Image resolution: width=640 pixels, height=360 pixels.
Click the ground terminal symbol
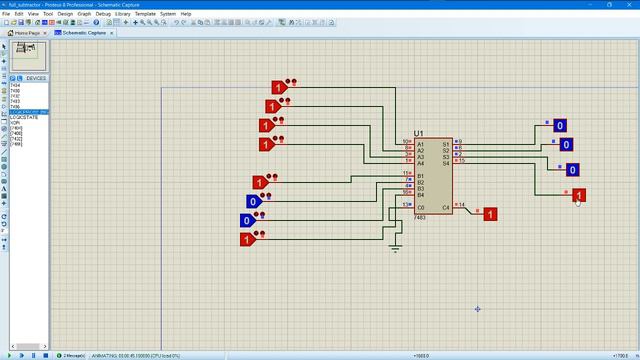click(x=395, y=248)
